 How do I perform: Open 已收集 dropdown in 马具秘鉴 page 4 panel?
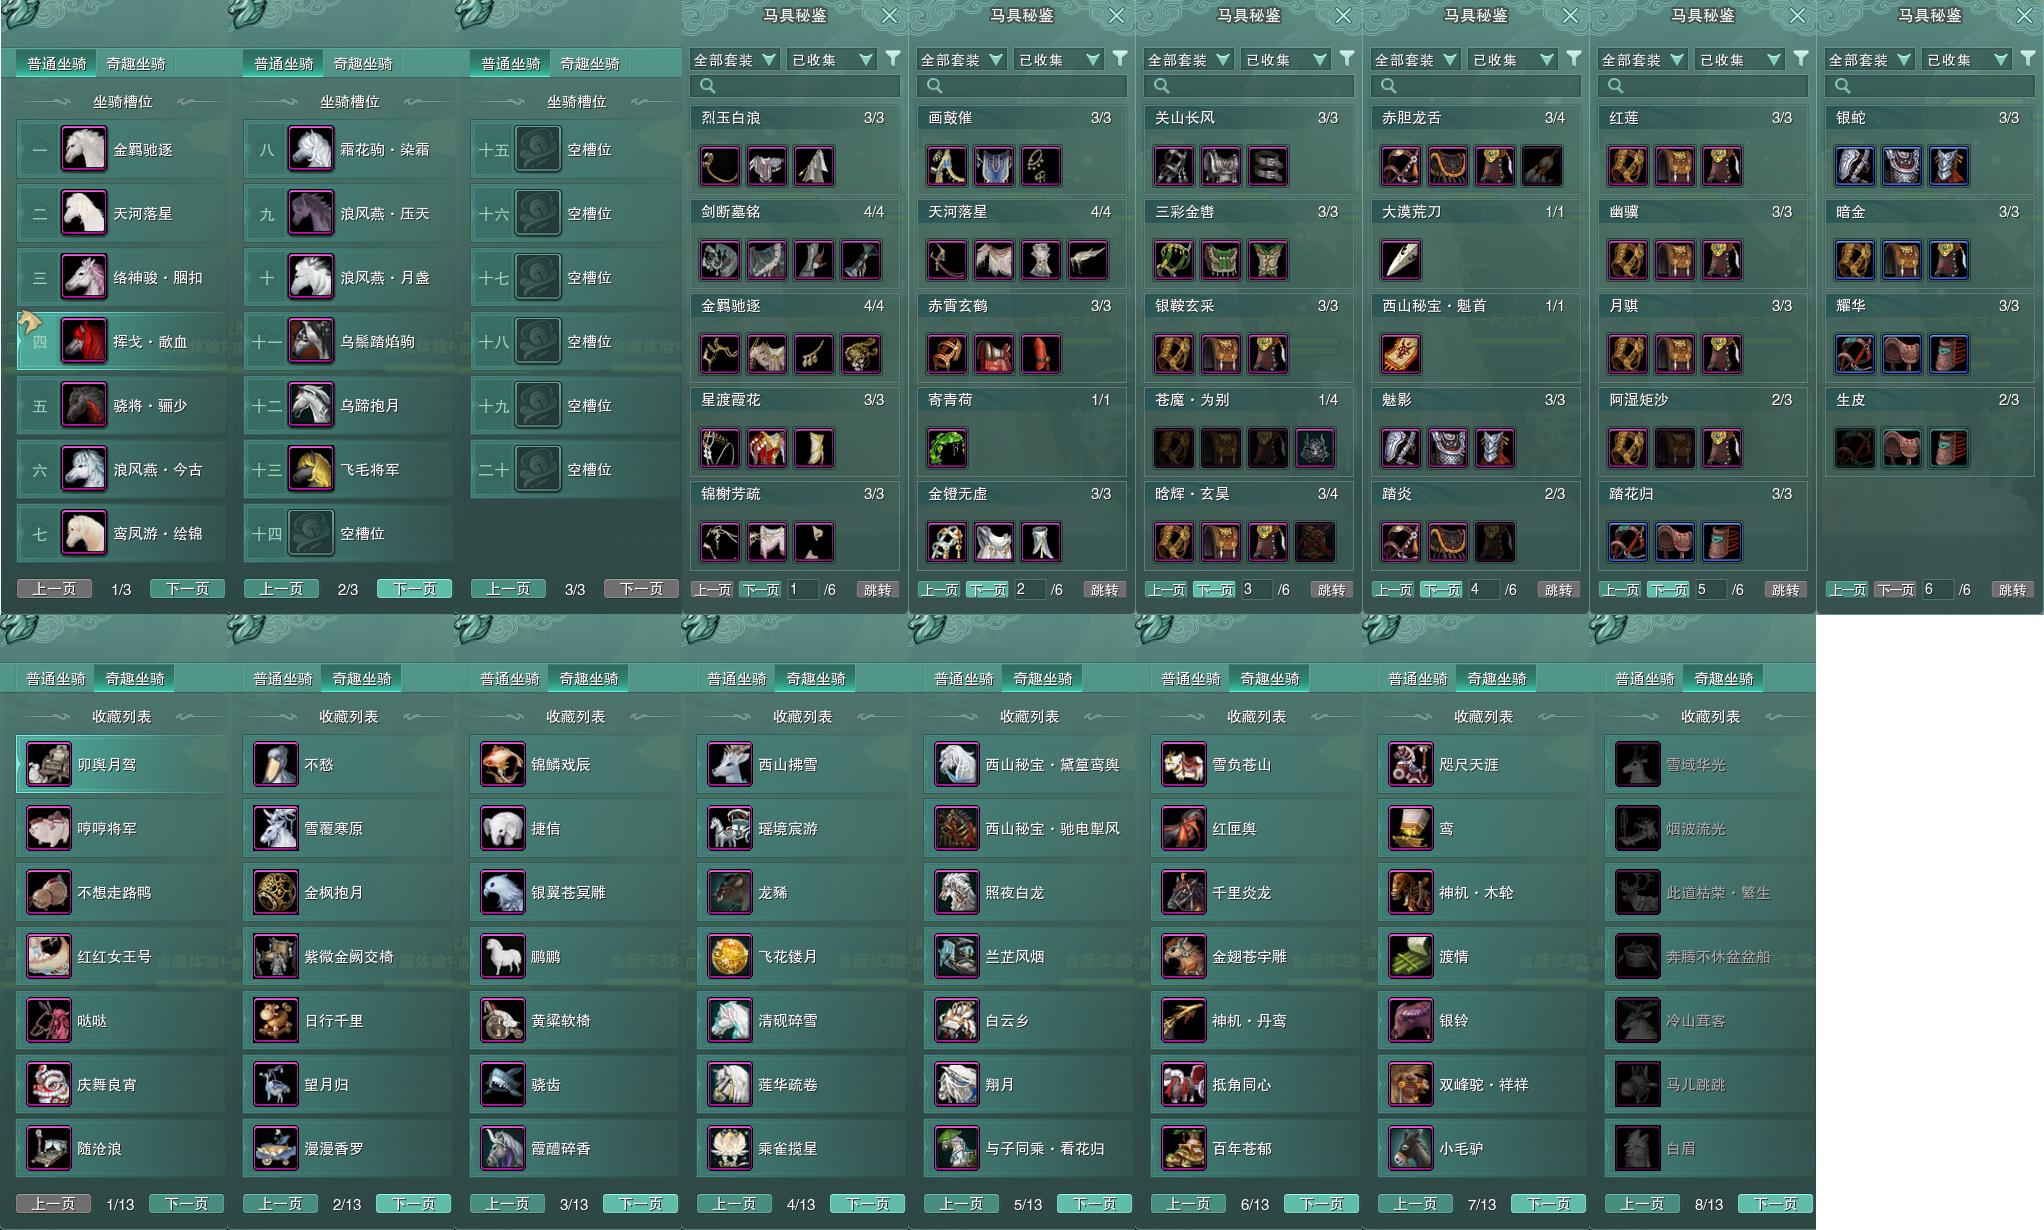click(1512, 60)
